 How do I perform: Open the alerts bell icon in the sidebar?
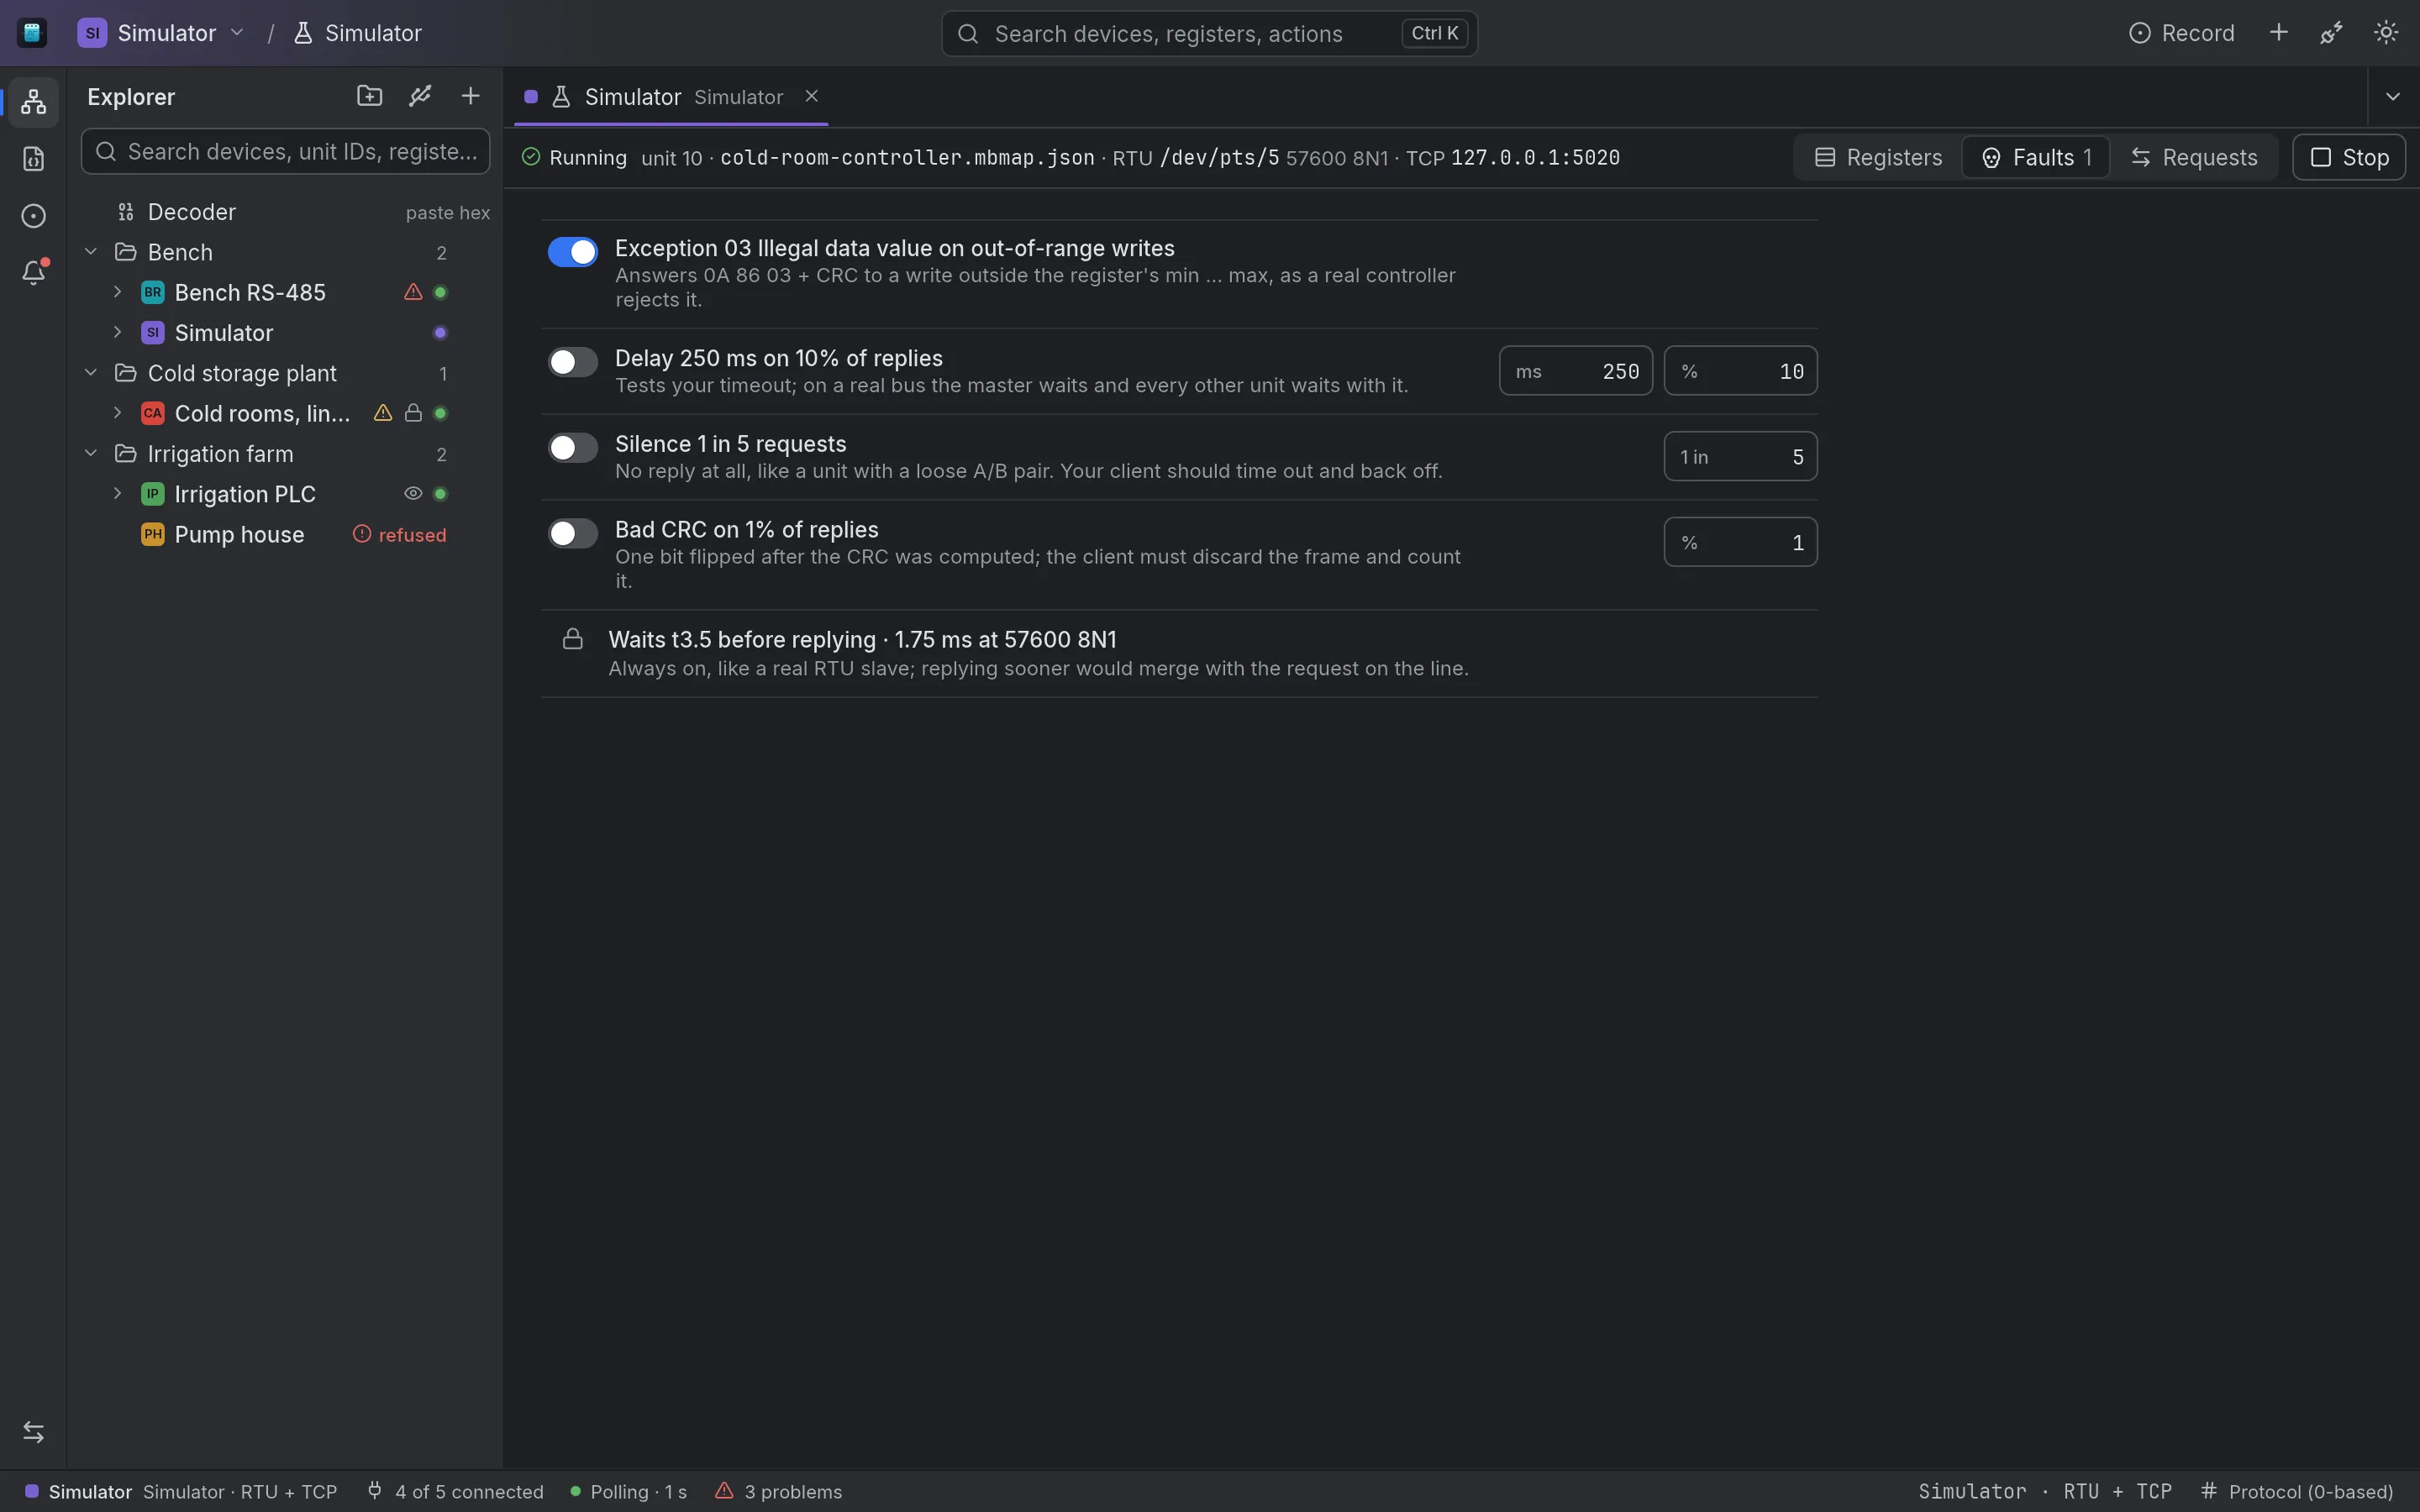click(33, 273)
